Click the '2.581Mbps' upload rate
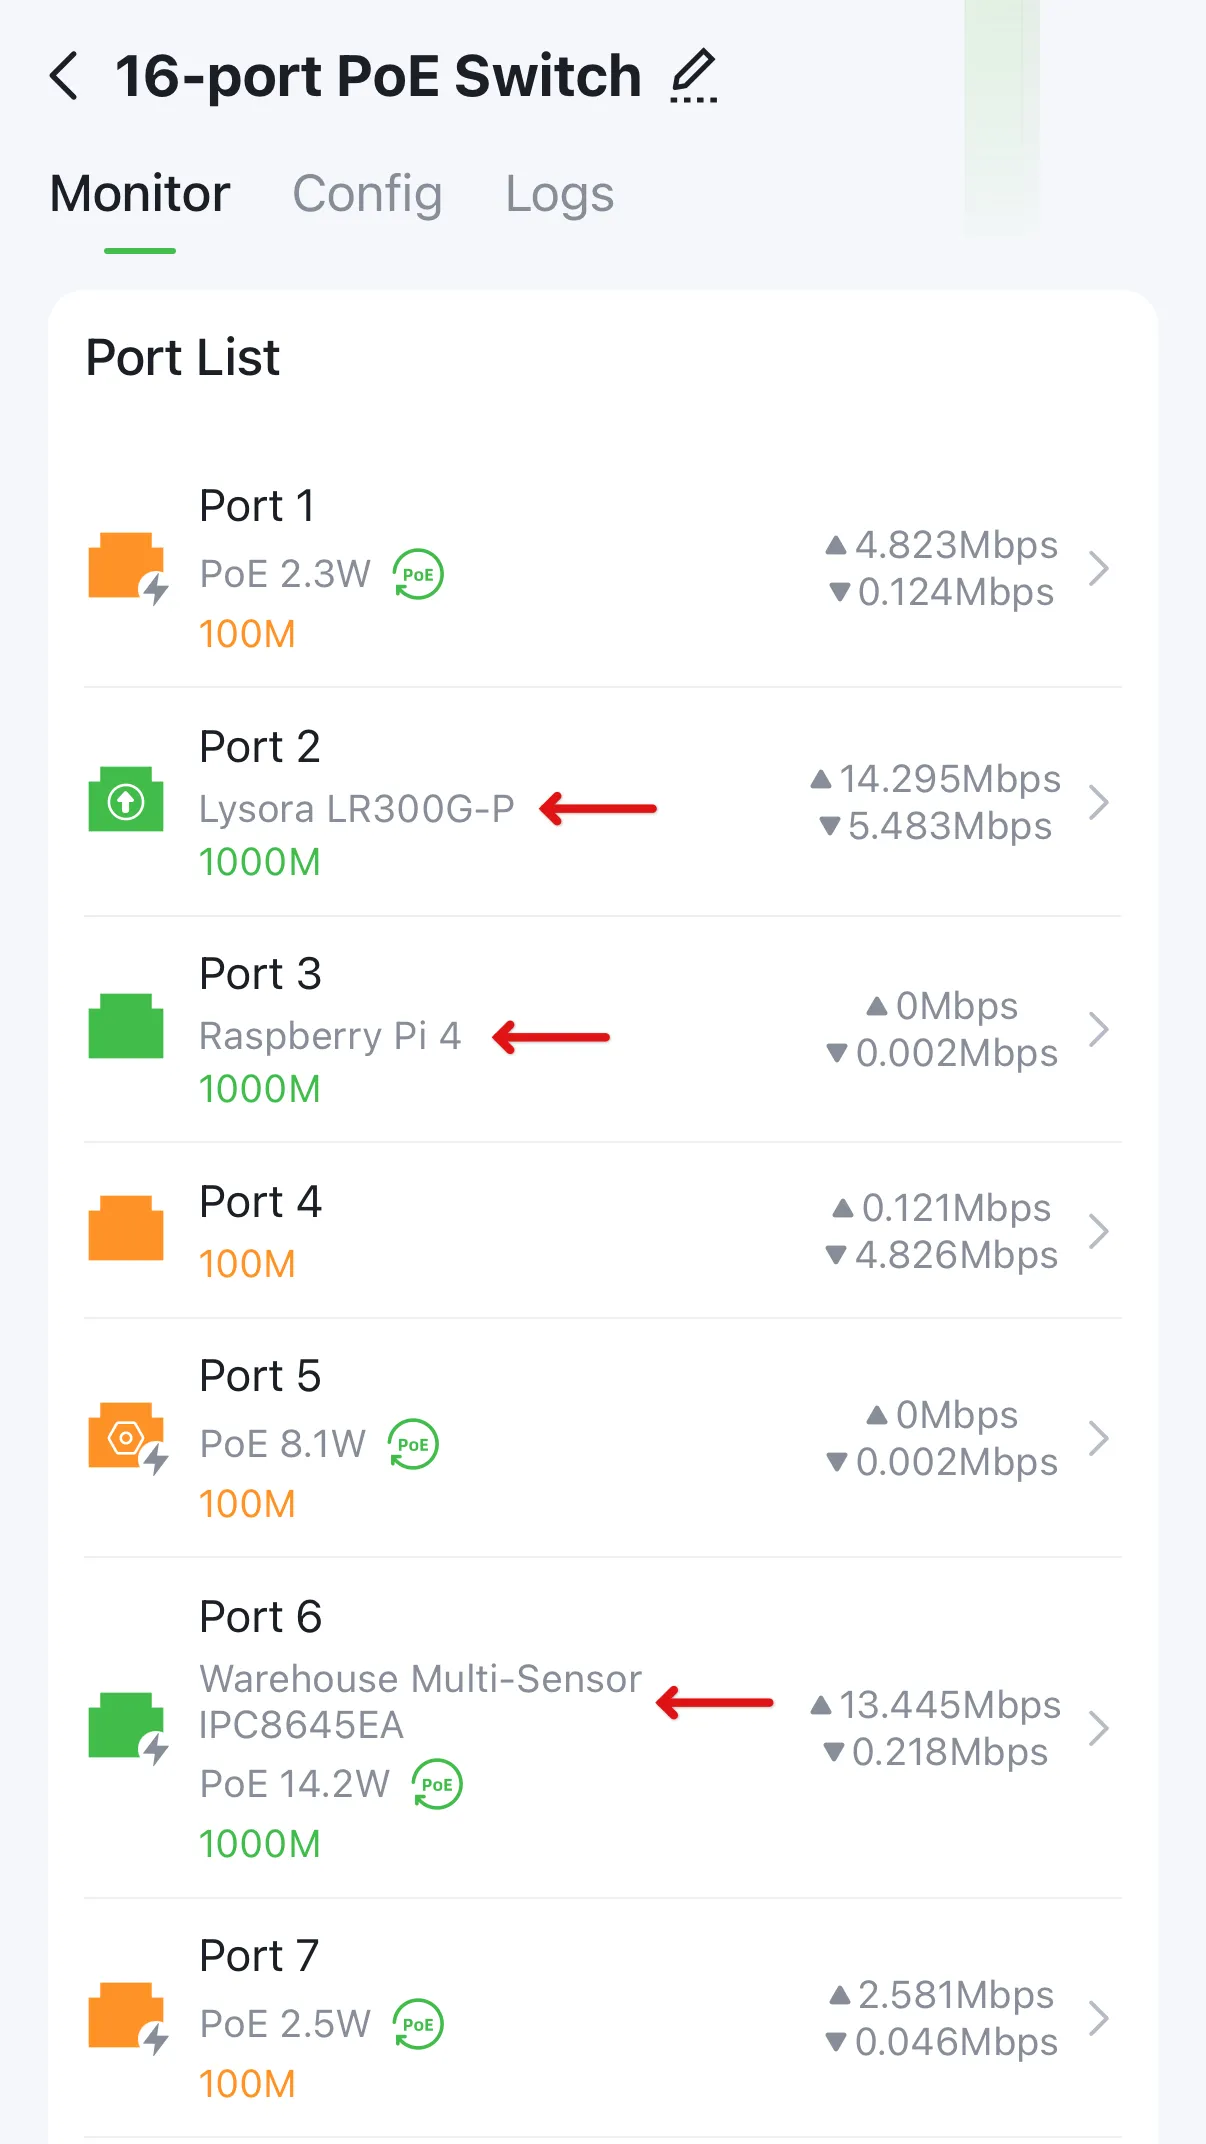The height and width of the screenshot is (2144, 1206). click(x=956, y=1995)
